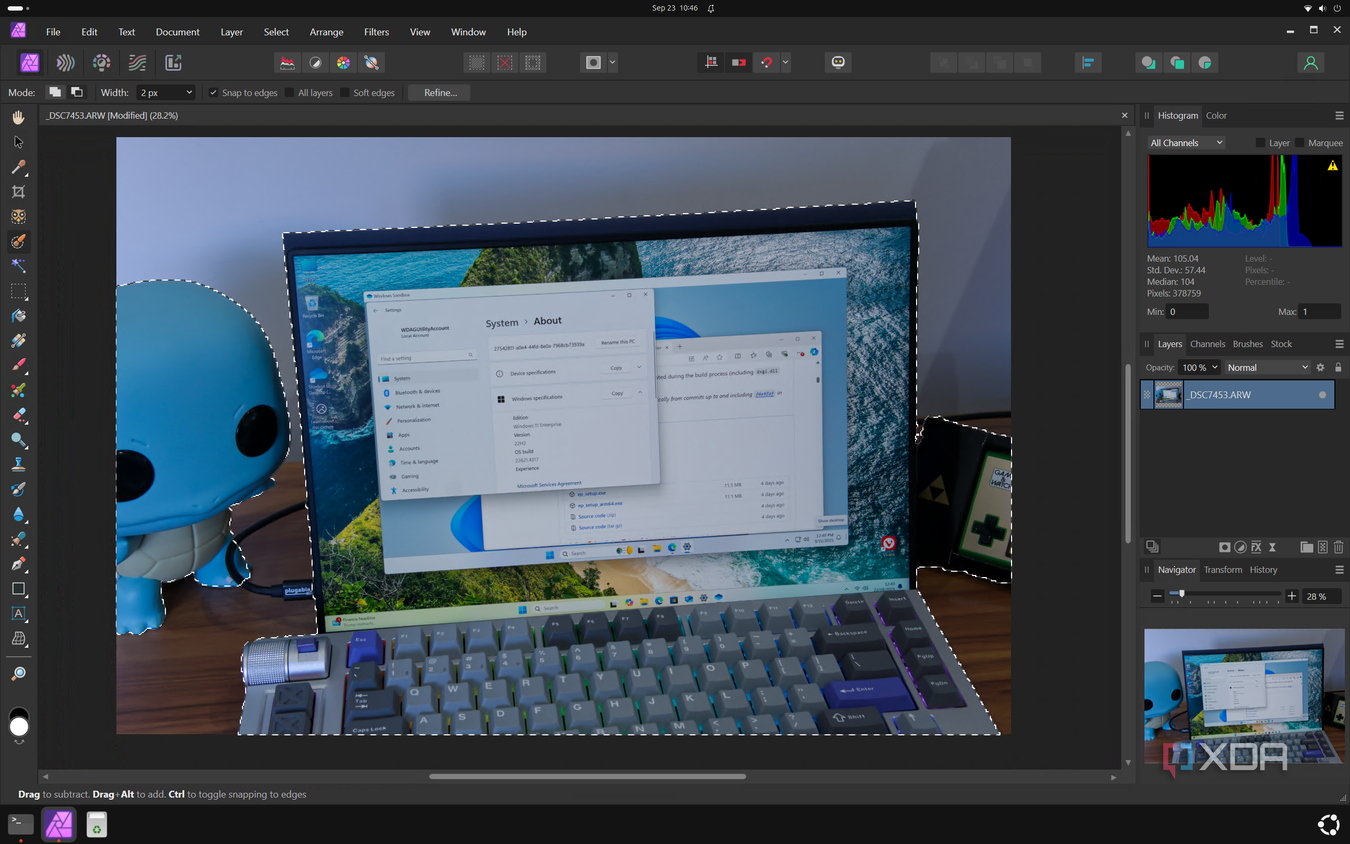
Task: Apply Auto White Balance from the toolbar
Action: 371,63
